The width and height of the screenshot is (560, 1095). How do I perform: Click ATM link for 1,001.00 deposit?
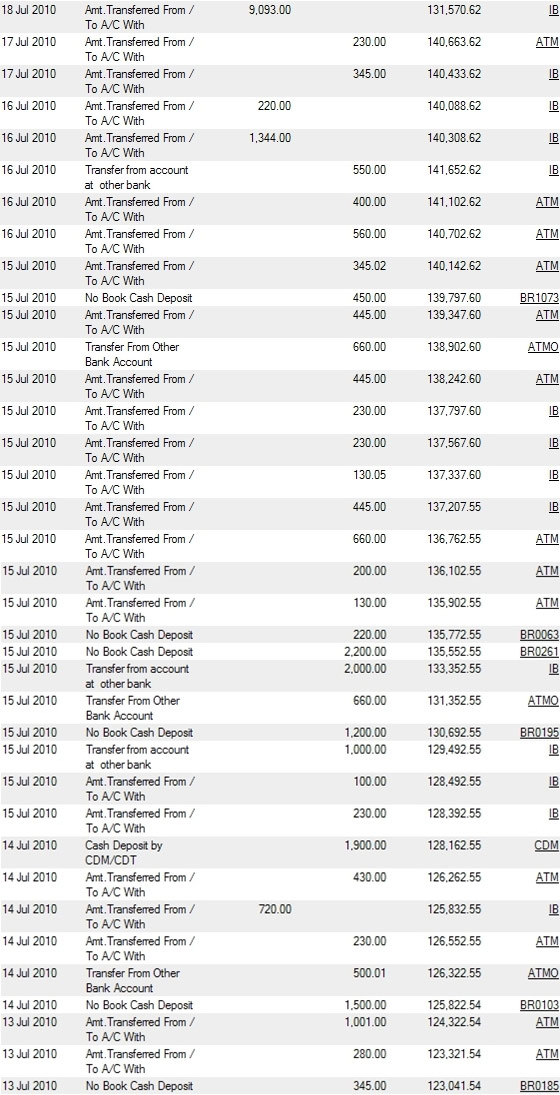tap(547, 1022)
